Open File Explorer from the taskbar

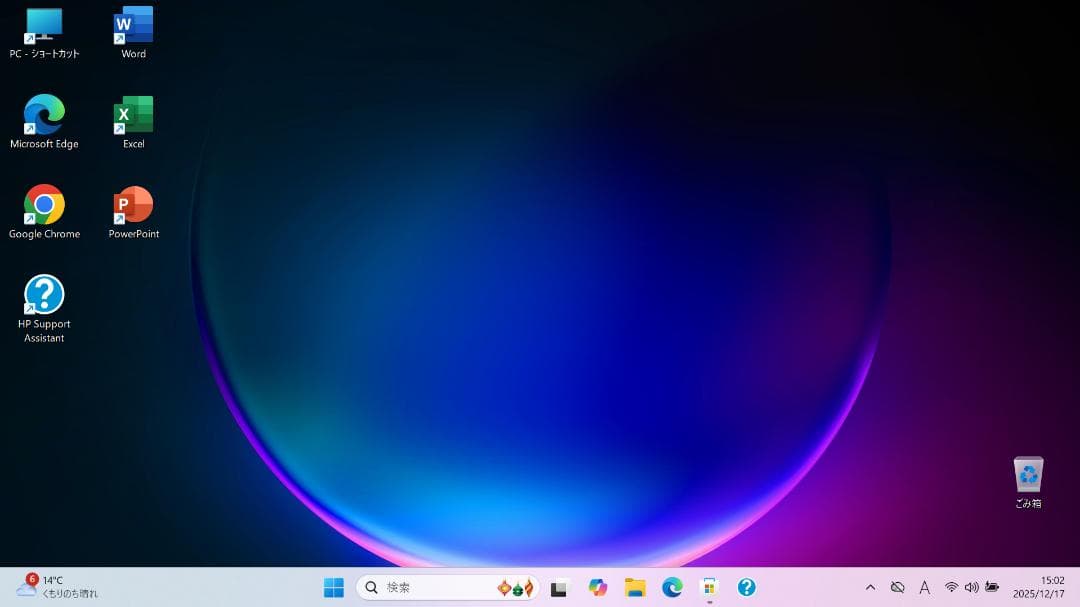(x=634, y=588)
